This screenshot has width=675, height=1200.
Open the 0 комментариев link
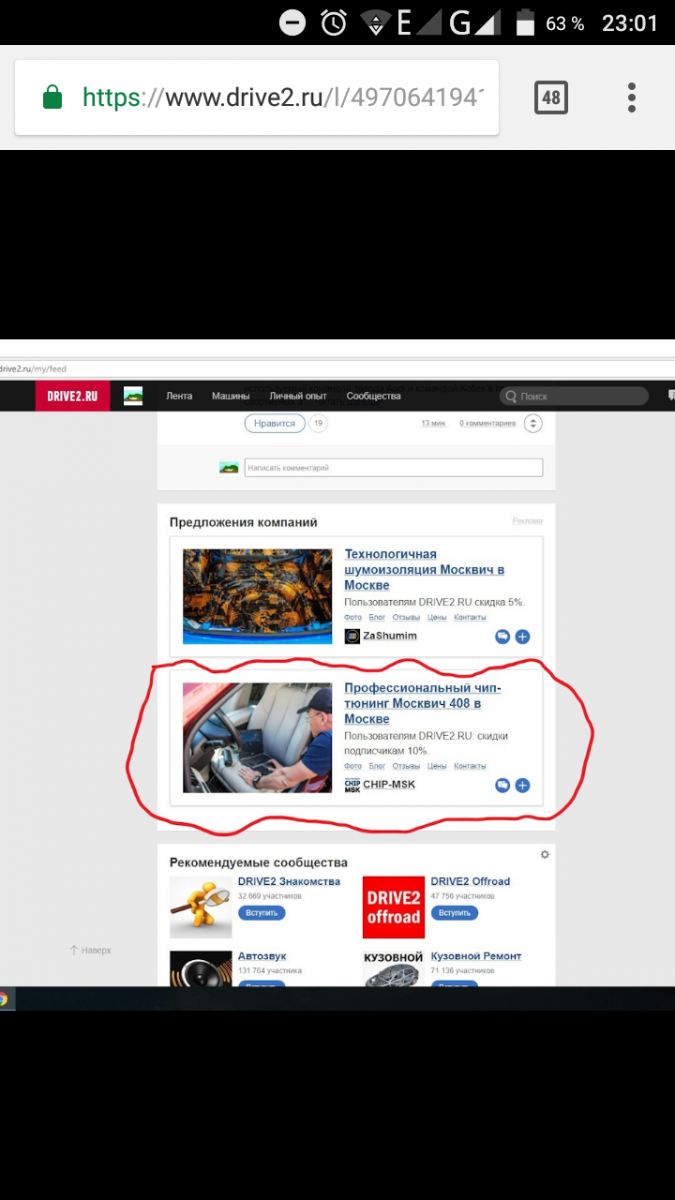(x=488, y=424)
